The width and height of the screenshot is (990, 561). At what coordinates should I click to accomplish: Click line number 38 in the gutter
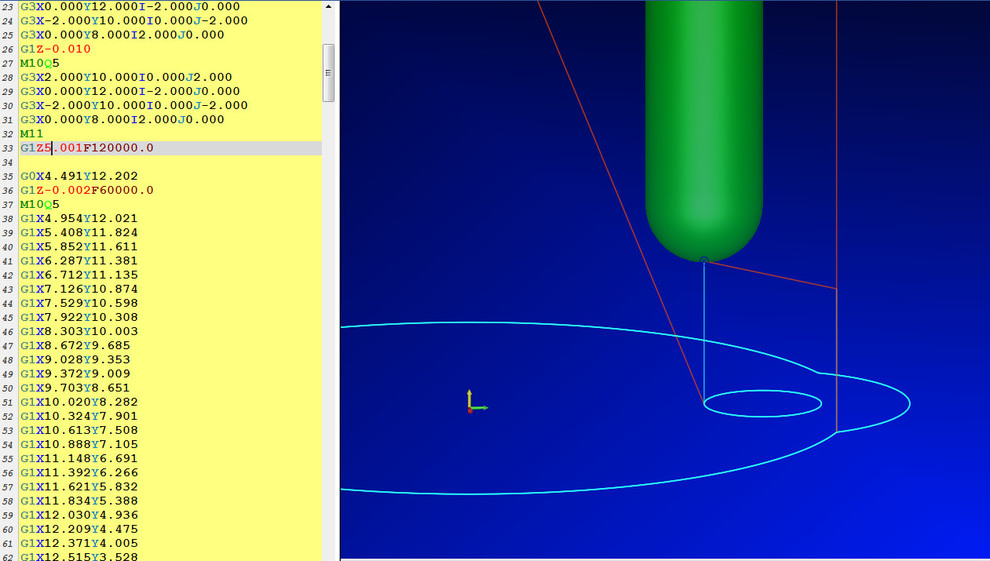tap(8, 219)
